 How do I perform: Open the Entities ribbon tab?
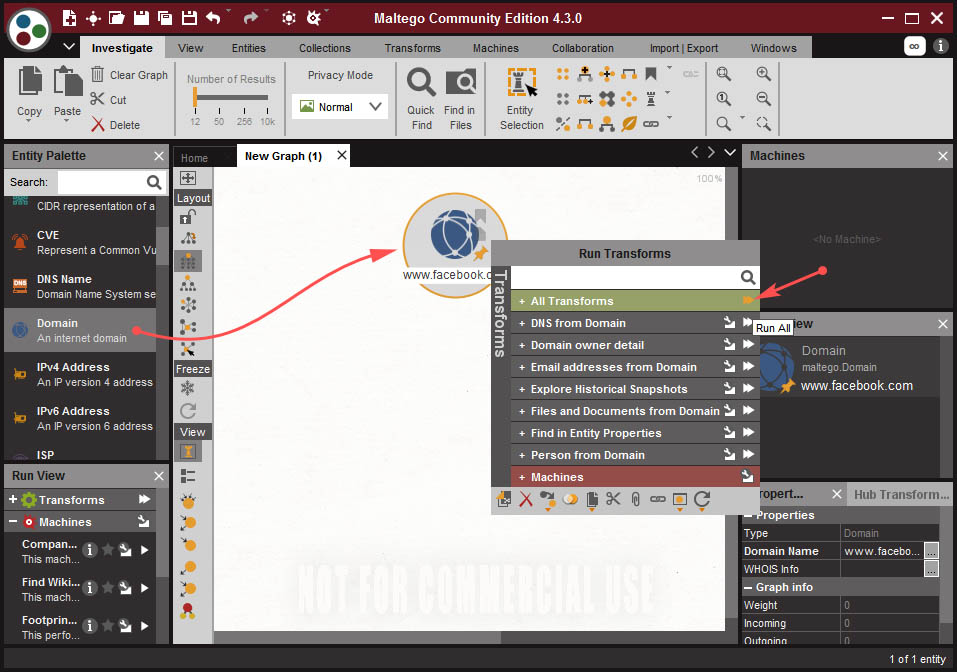(x=248, y=48)
